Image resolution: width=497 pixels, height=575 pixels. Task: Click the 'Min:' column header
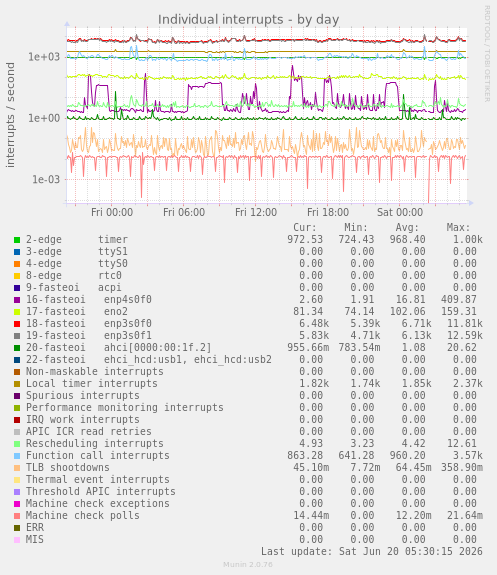click(x=356, y=228)
